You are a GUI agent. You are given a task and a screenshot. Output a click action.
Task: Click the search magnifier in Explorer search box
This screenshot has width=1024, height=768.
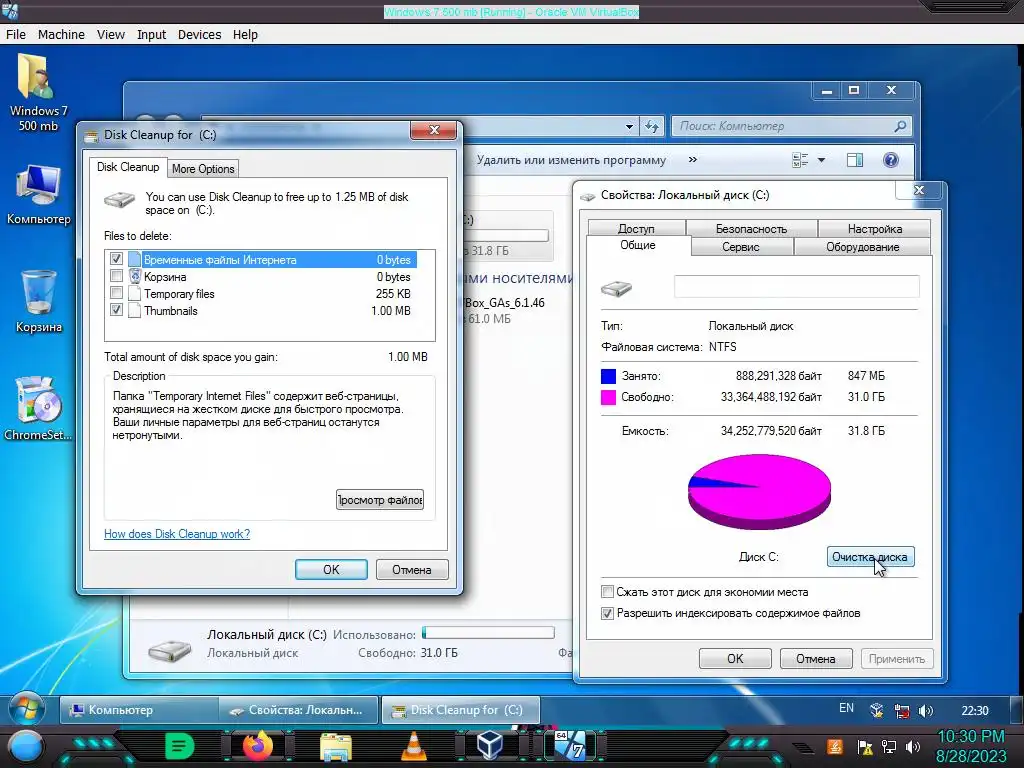coord(900,126)
